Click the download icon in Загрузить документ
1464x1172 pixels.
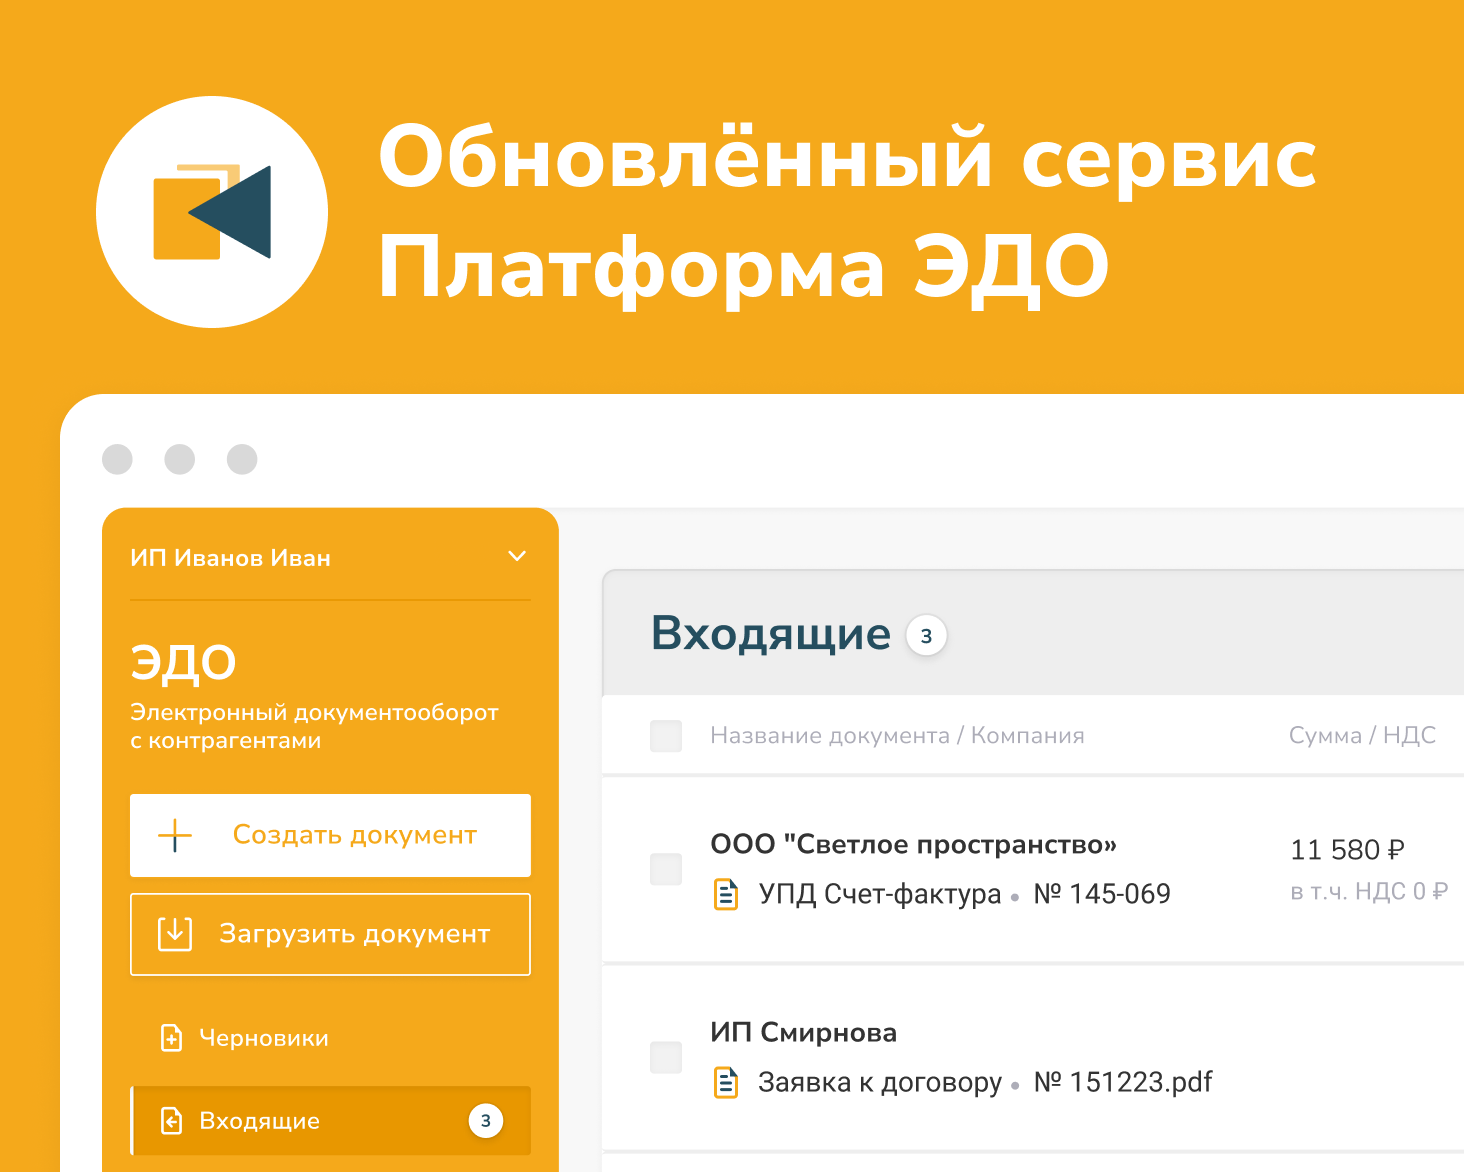click(175, 934)
